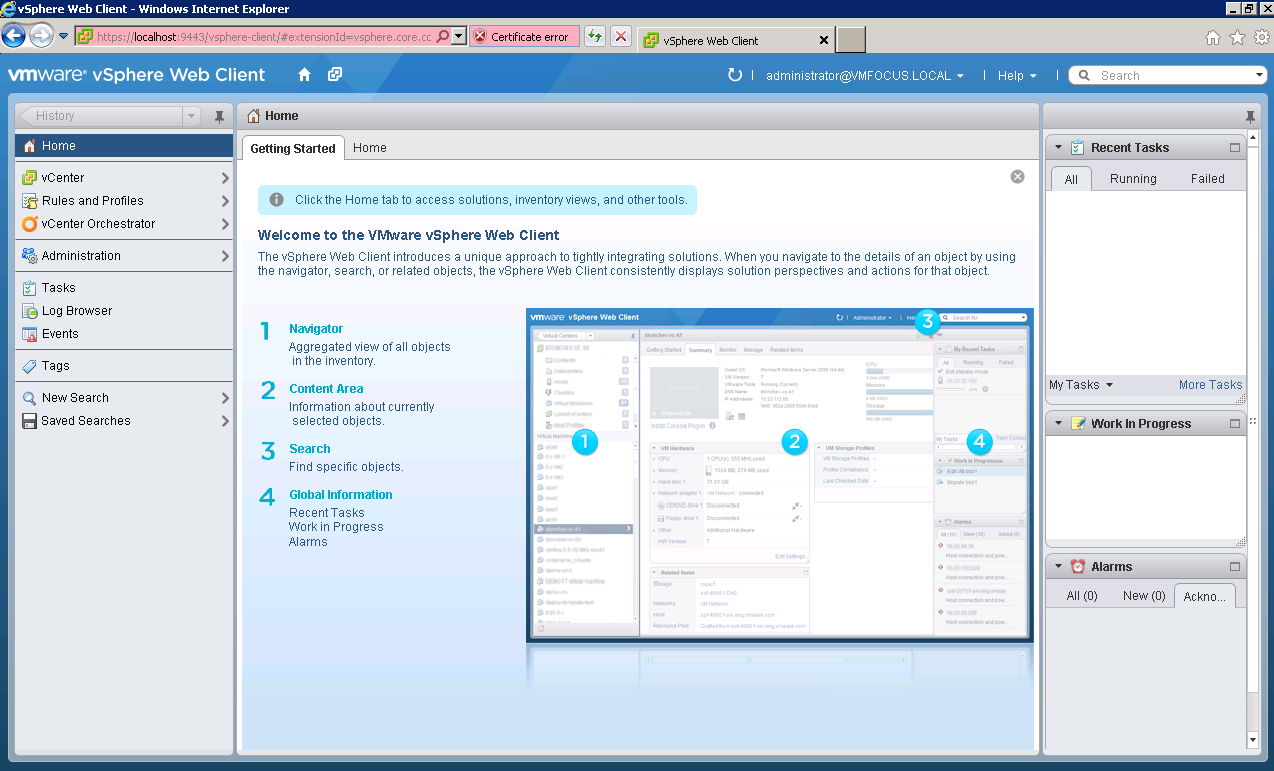
Task: Click the vSphere home icon in header
Action: [305, 75]
